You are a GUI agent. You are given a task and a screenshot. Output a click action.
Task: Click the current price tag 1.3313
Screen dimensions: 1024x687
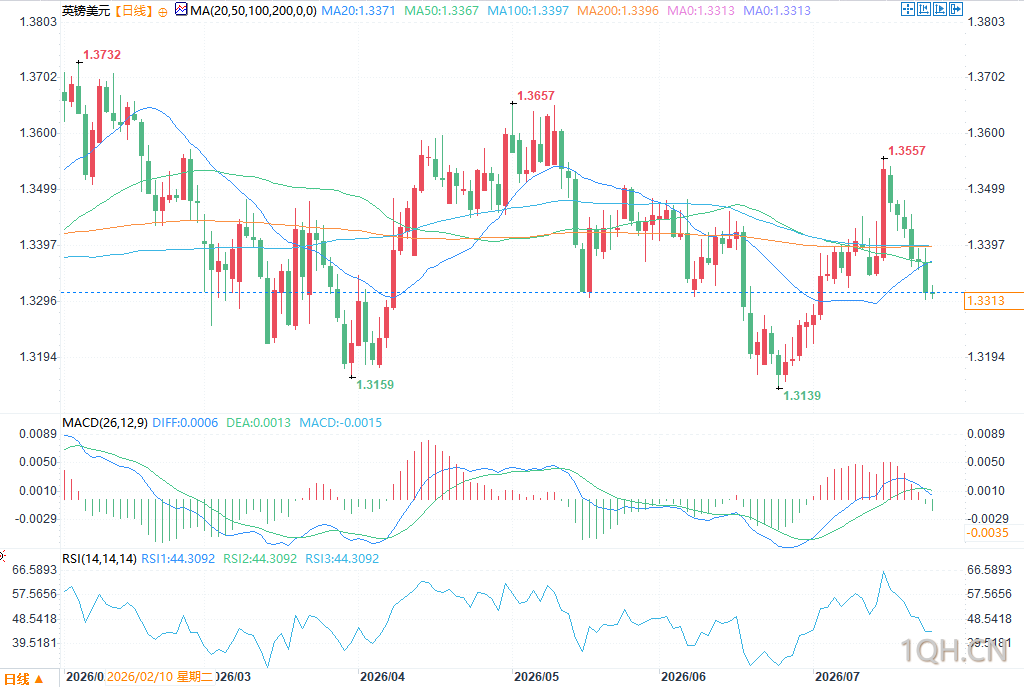point(993,301)
